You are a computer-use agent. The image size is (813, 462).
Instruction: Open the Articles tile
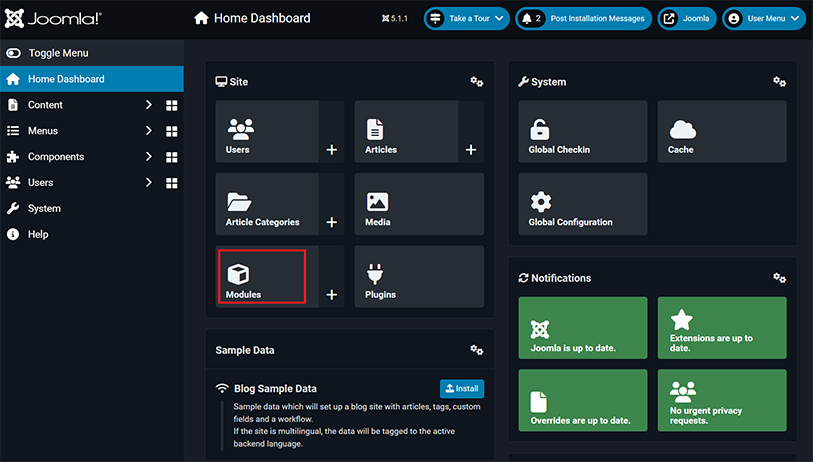pos(406,132)
